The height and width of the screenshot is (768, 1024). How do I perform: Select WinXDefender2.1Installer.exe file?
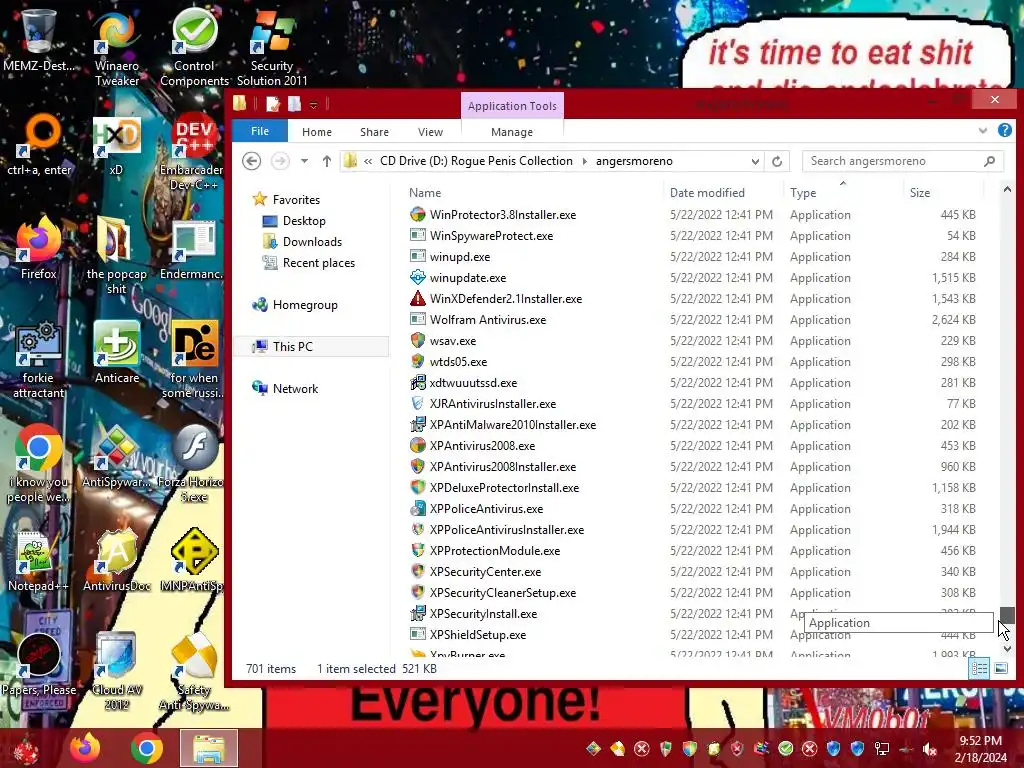tap(505, 298)
